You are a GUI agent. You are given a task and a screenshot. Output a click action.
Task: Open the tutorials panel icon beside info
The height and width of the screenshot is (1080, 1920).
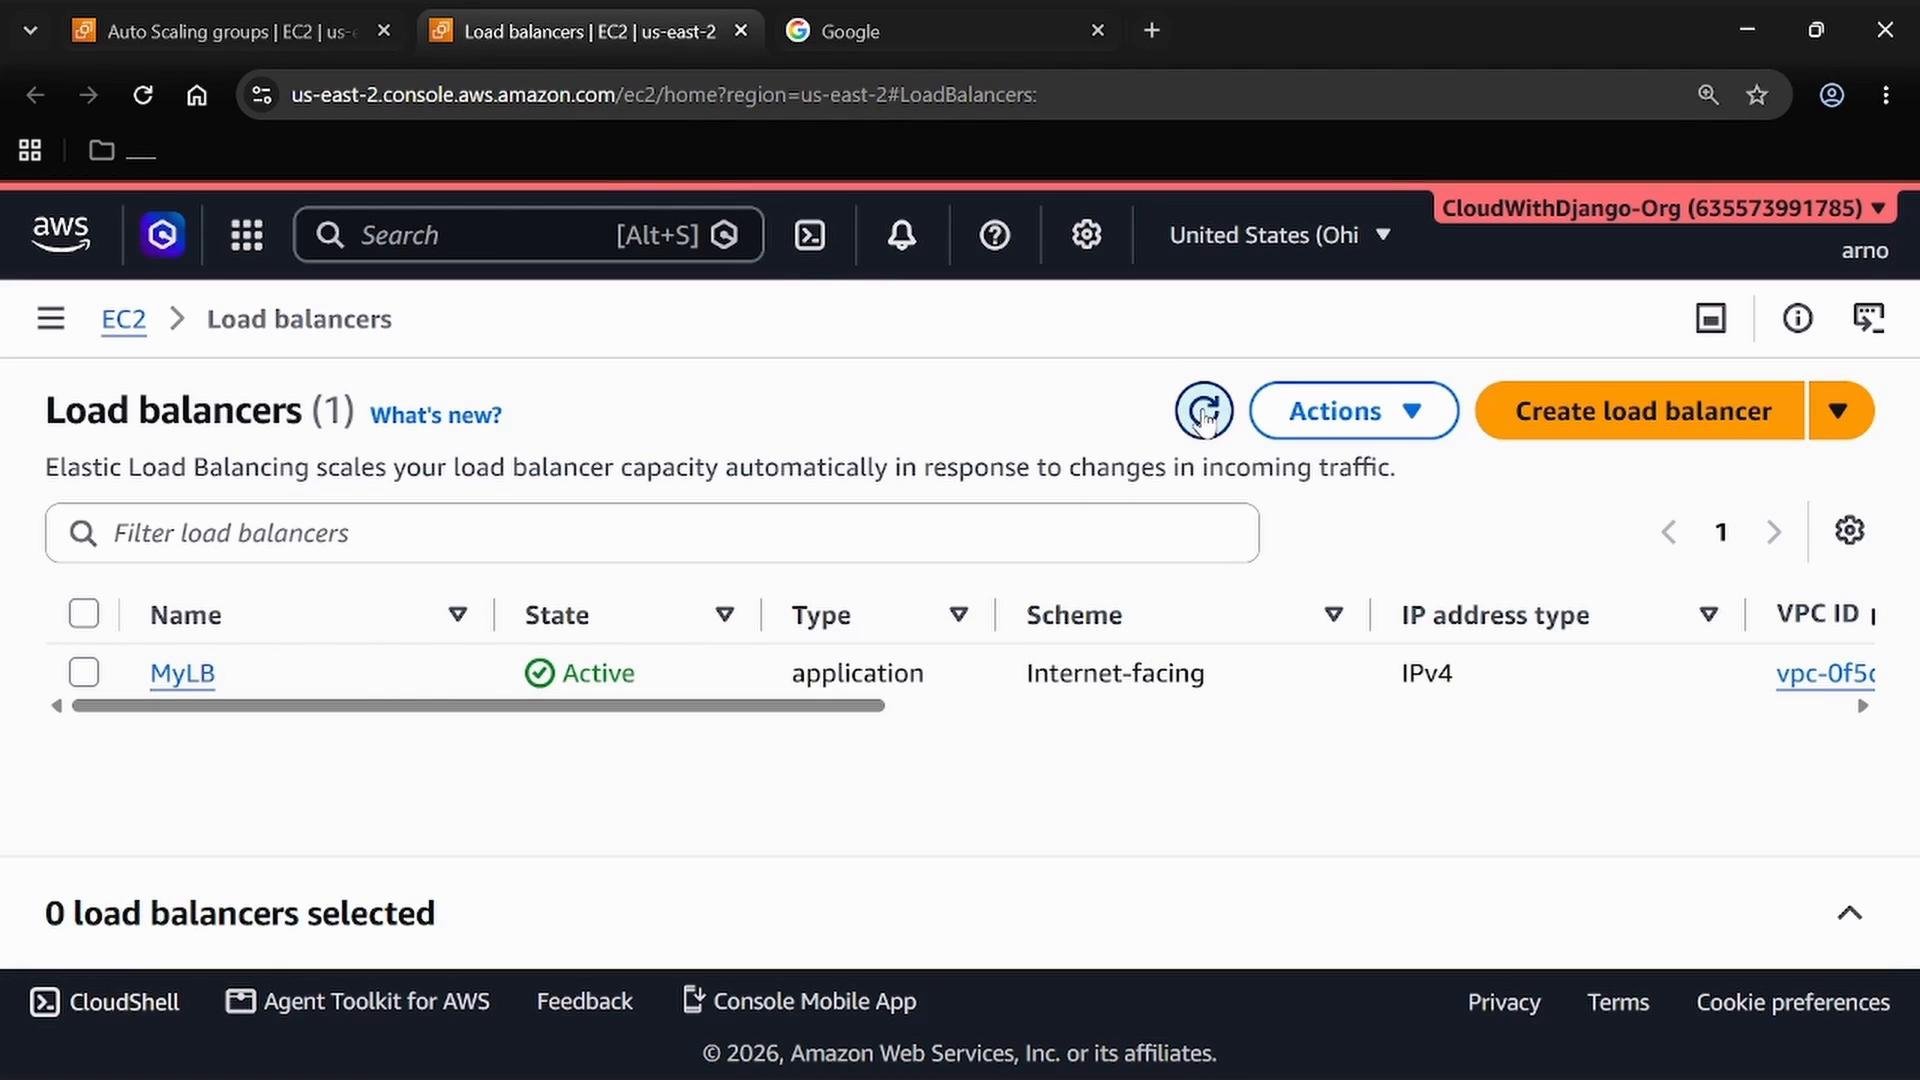pos(1868,319)
